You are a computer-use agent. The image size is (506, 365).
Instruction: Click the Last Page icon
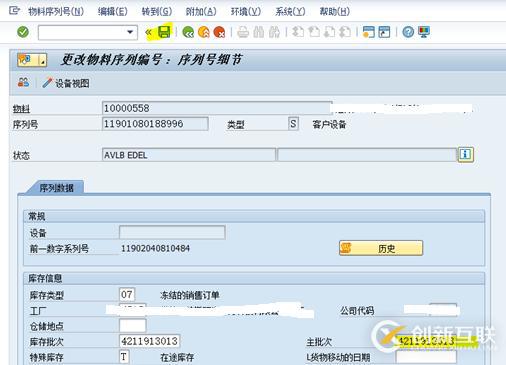pos(345,32)
